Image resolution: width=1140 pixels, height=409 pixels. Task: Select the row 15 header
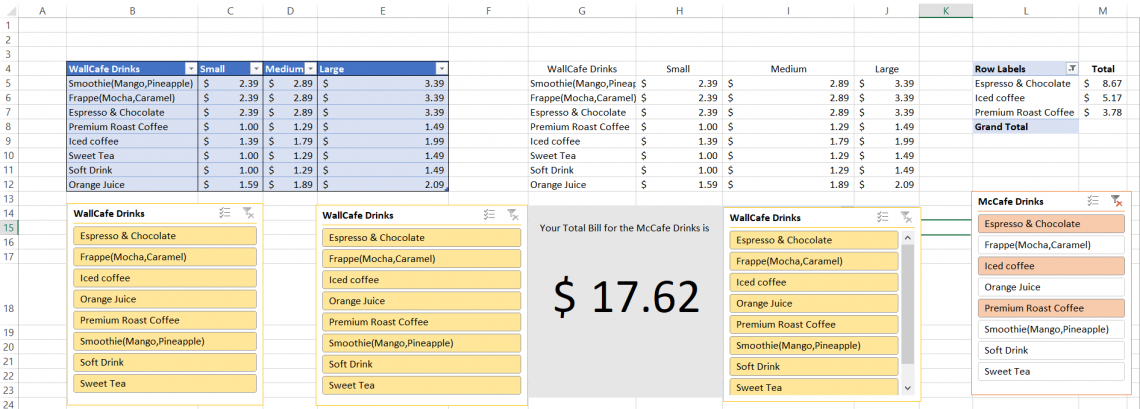pos(9,228)
